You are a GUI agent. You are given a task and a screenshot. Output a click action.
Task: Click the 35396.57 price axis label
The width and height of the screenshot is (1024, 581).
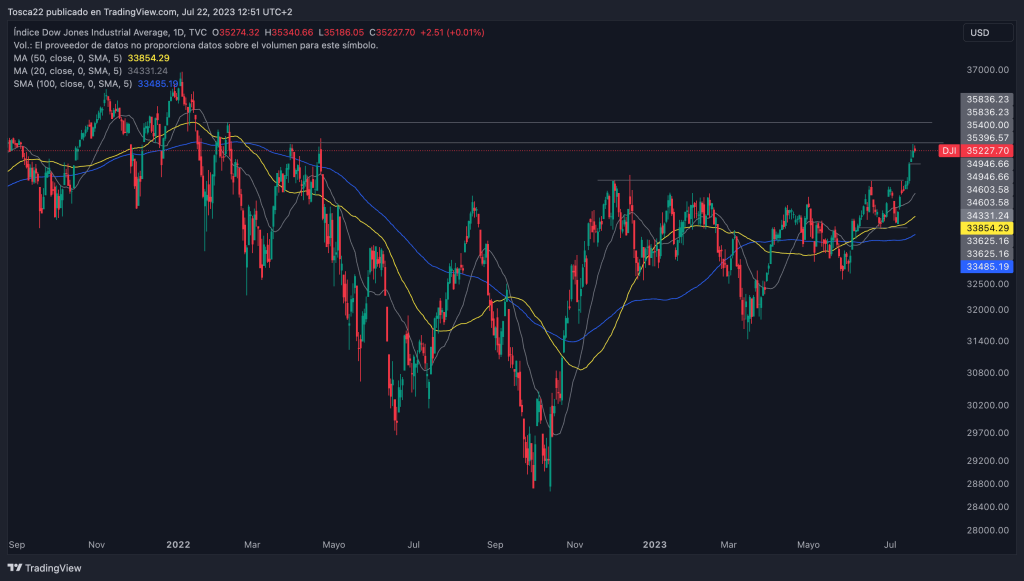click(987, 137)
